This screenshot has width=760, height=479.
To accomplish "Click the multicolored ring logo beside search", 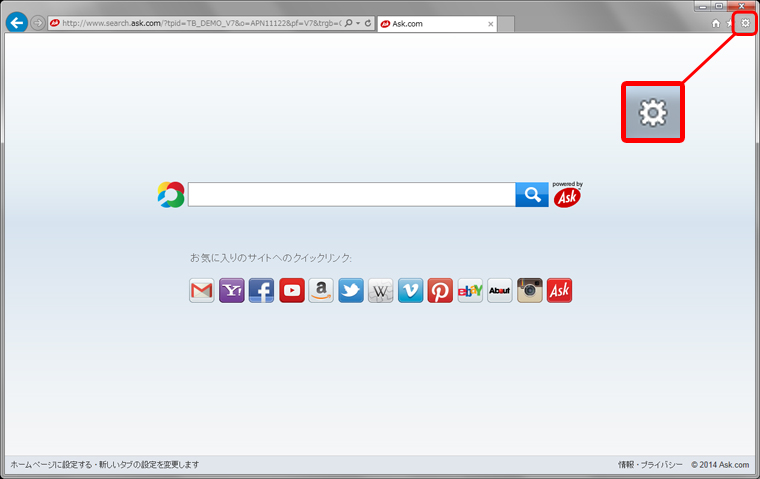I will click(171, 194).
